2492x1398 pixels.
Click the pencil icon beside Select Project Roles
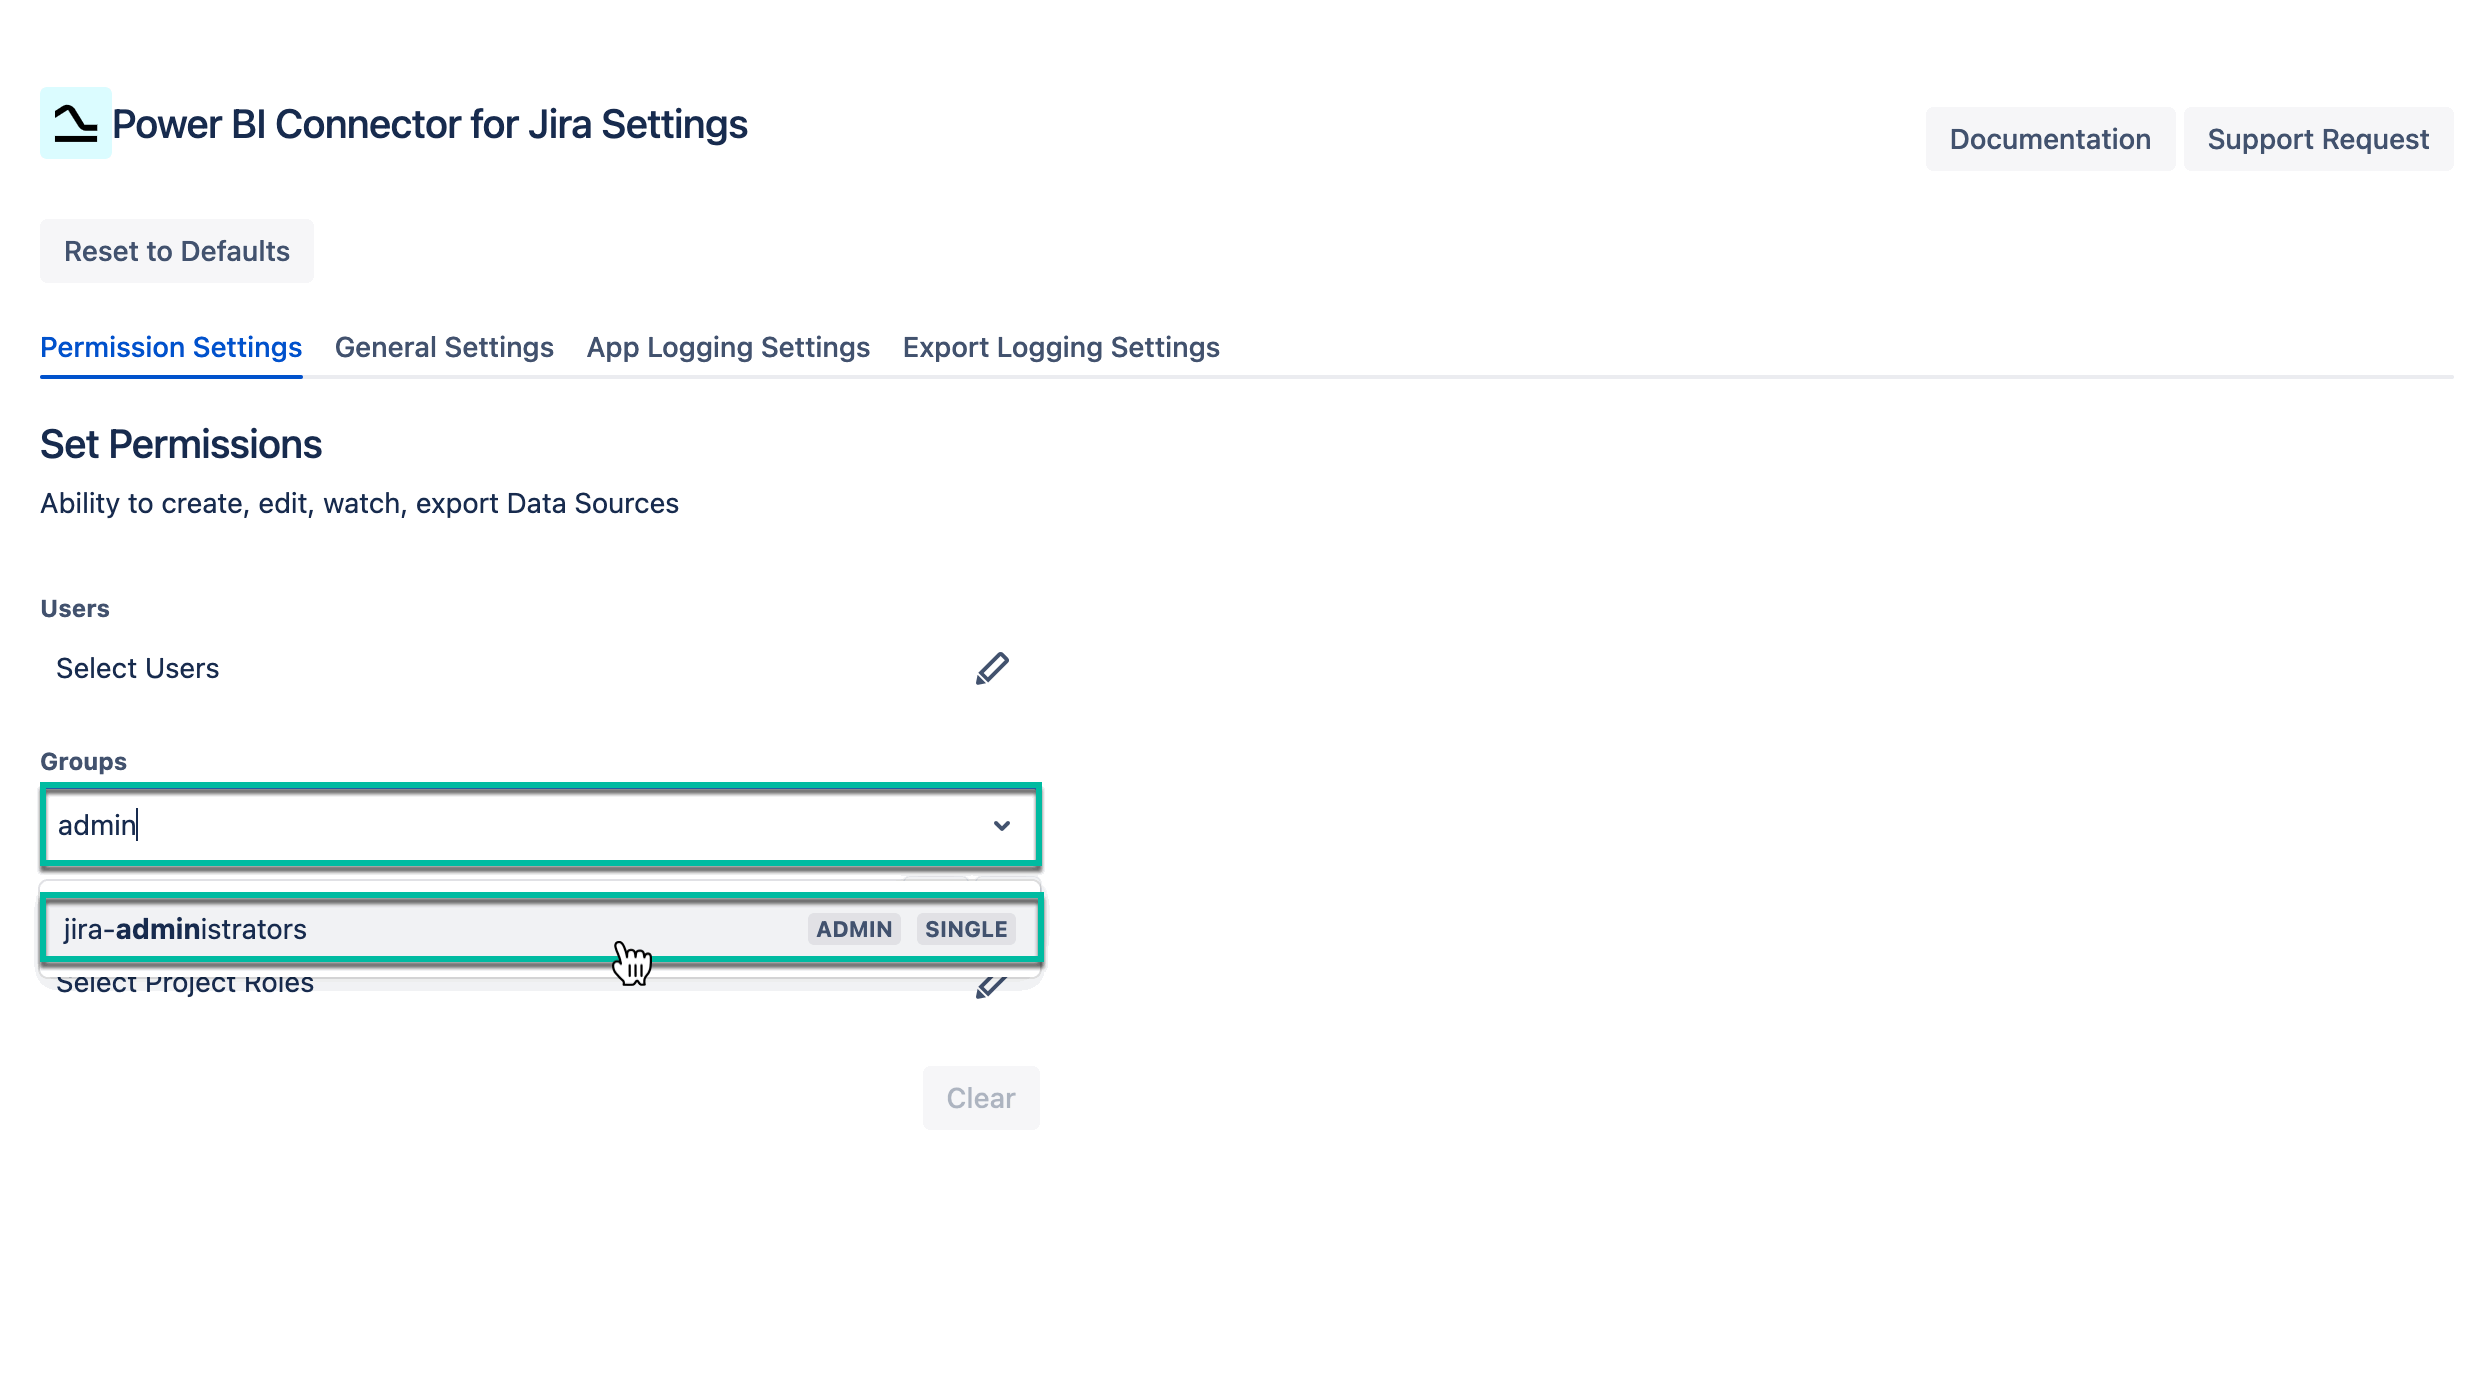pos(989,986)
